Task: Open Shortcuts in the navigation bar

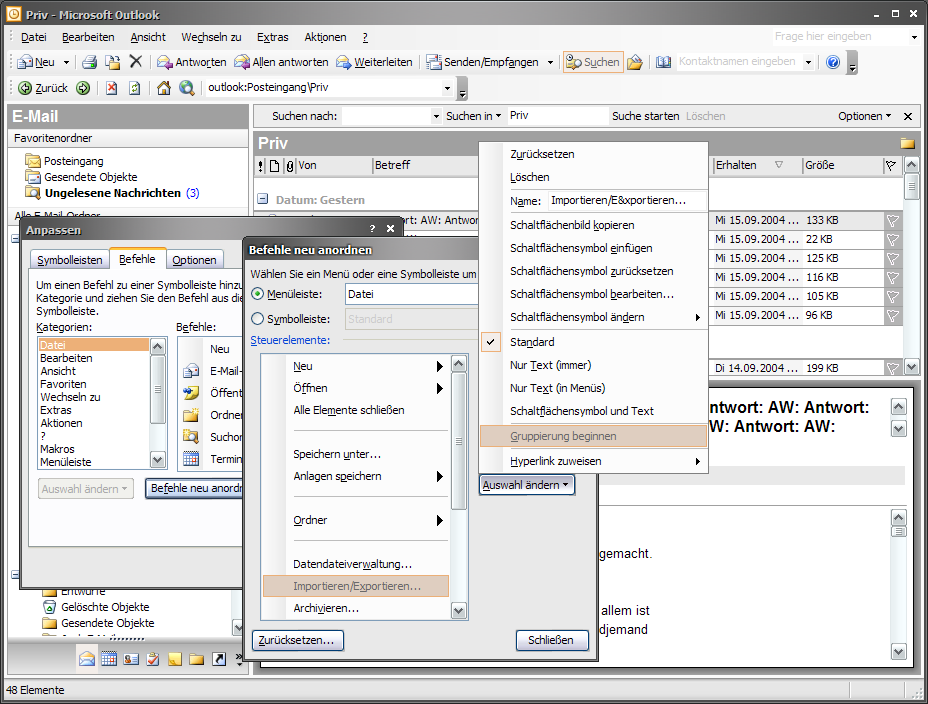Action: pyautogui.click(x=218, y=658)
